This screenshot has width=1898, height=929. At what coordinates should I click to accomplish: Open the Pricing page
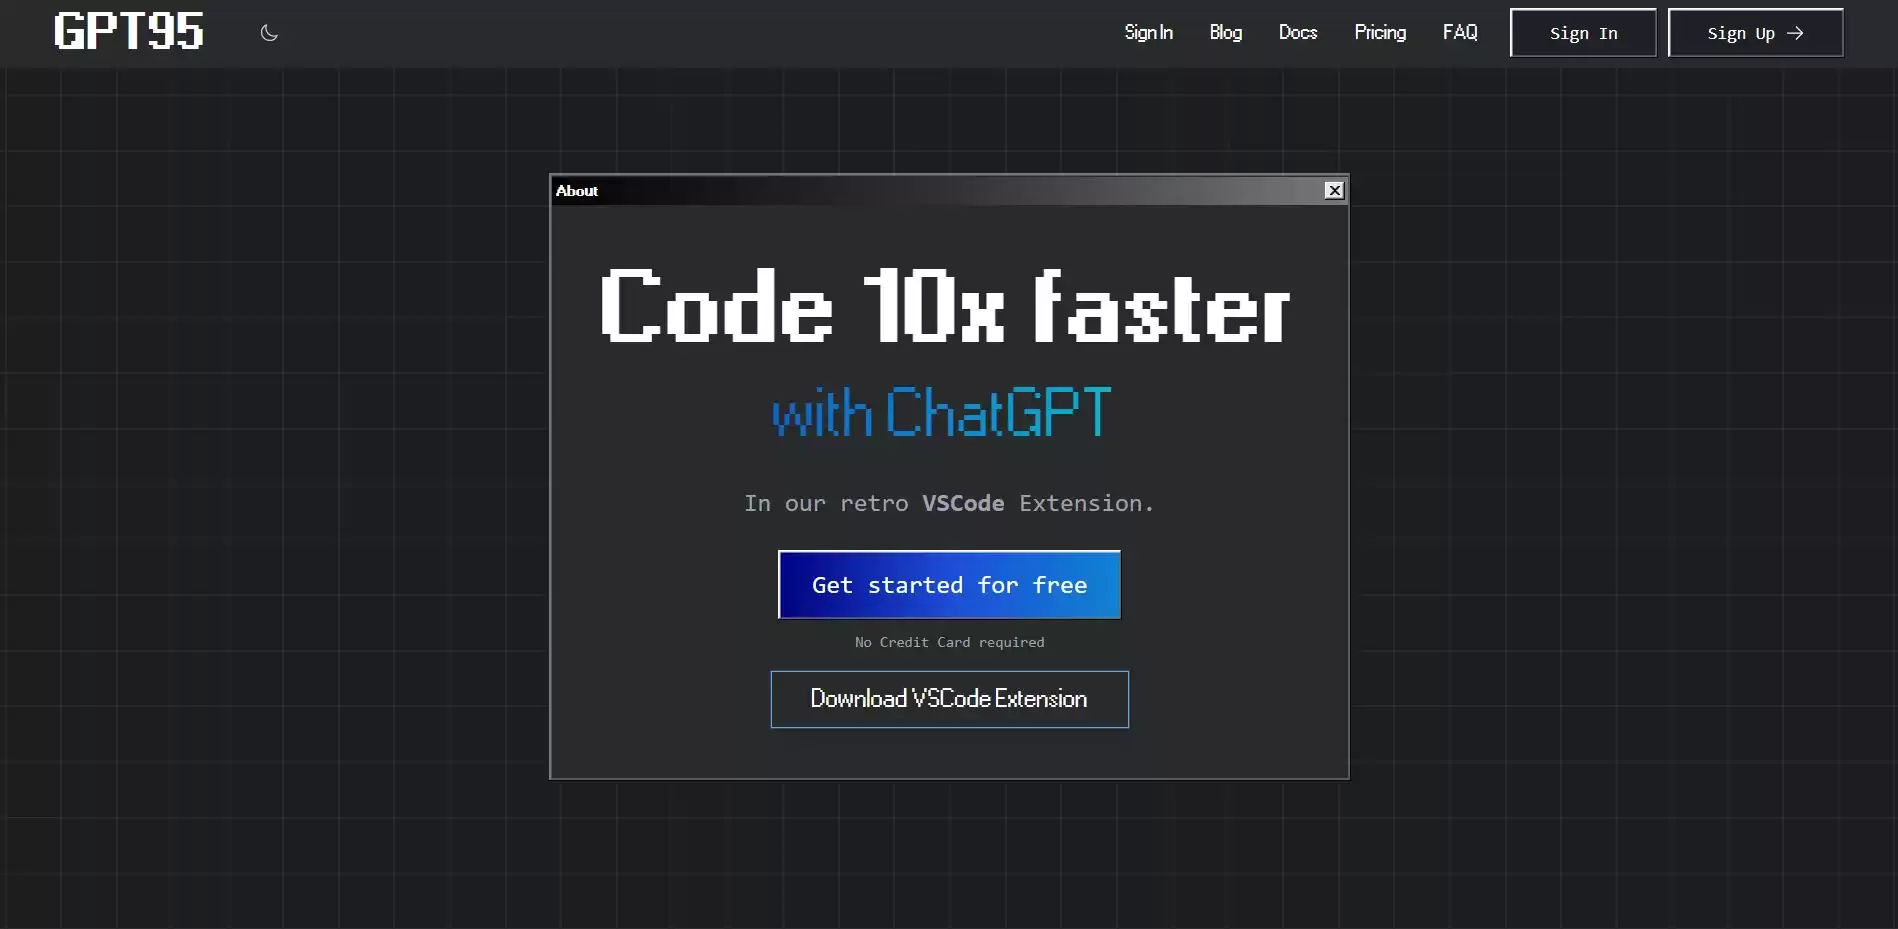pyautogui.click(x=1379, y=33)
